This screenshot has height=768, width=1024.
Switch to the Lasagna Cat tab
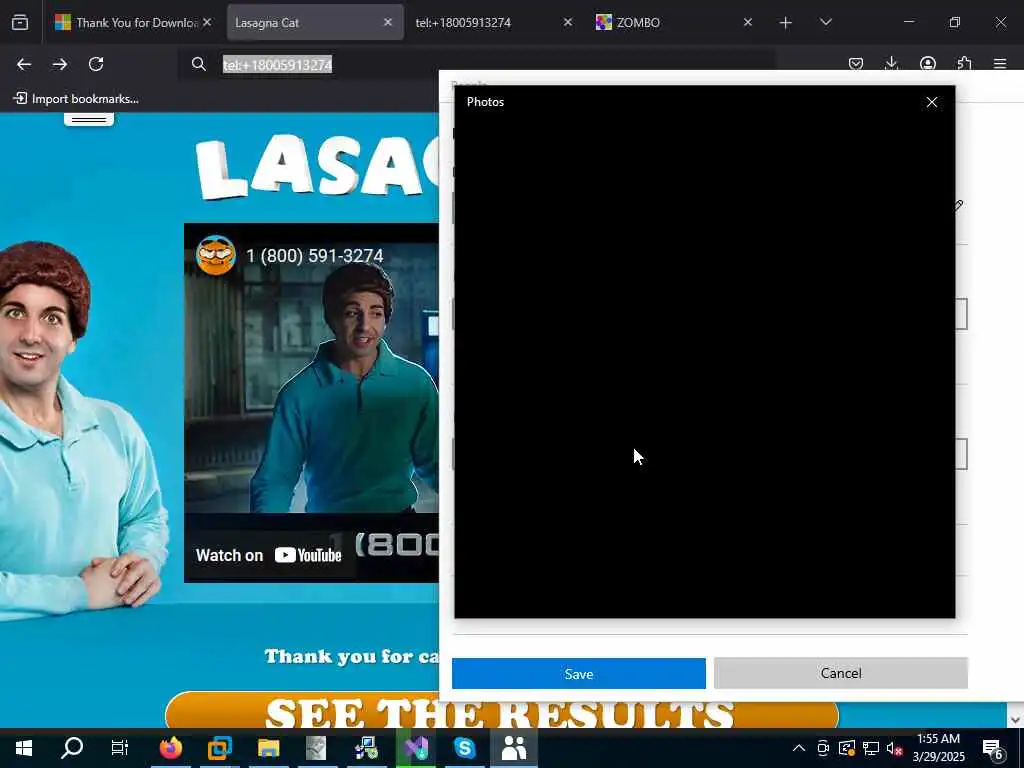click(315, 22)
